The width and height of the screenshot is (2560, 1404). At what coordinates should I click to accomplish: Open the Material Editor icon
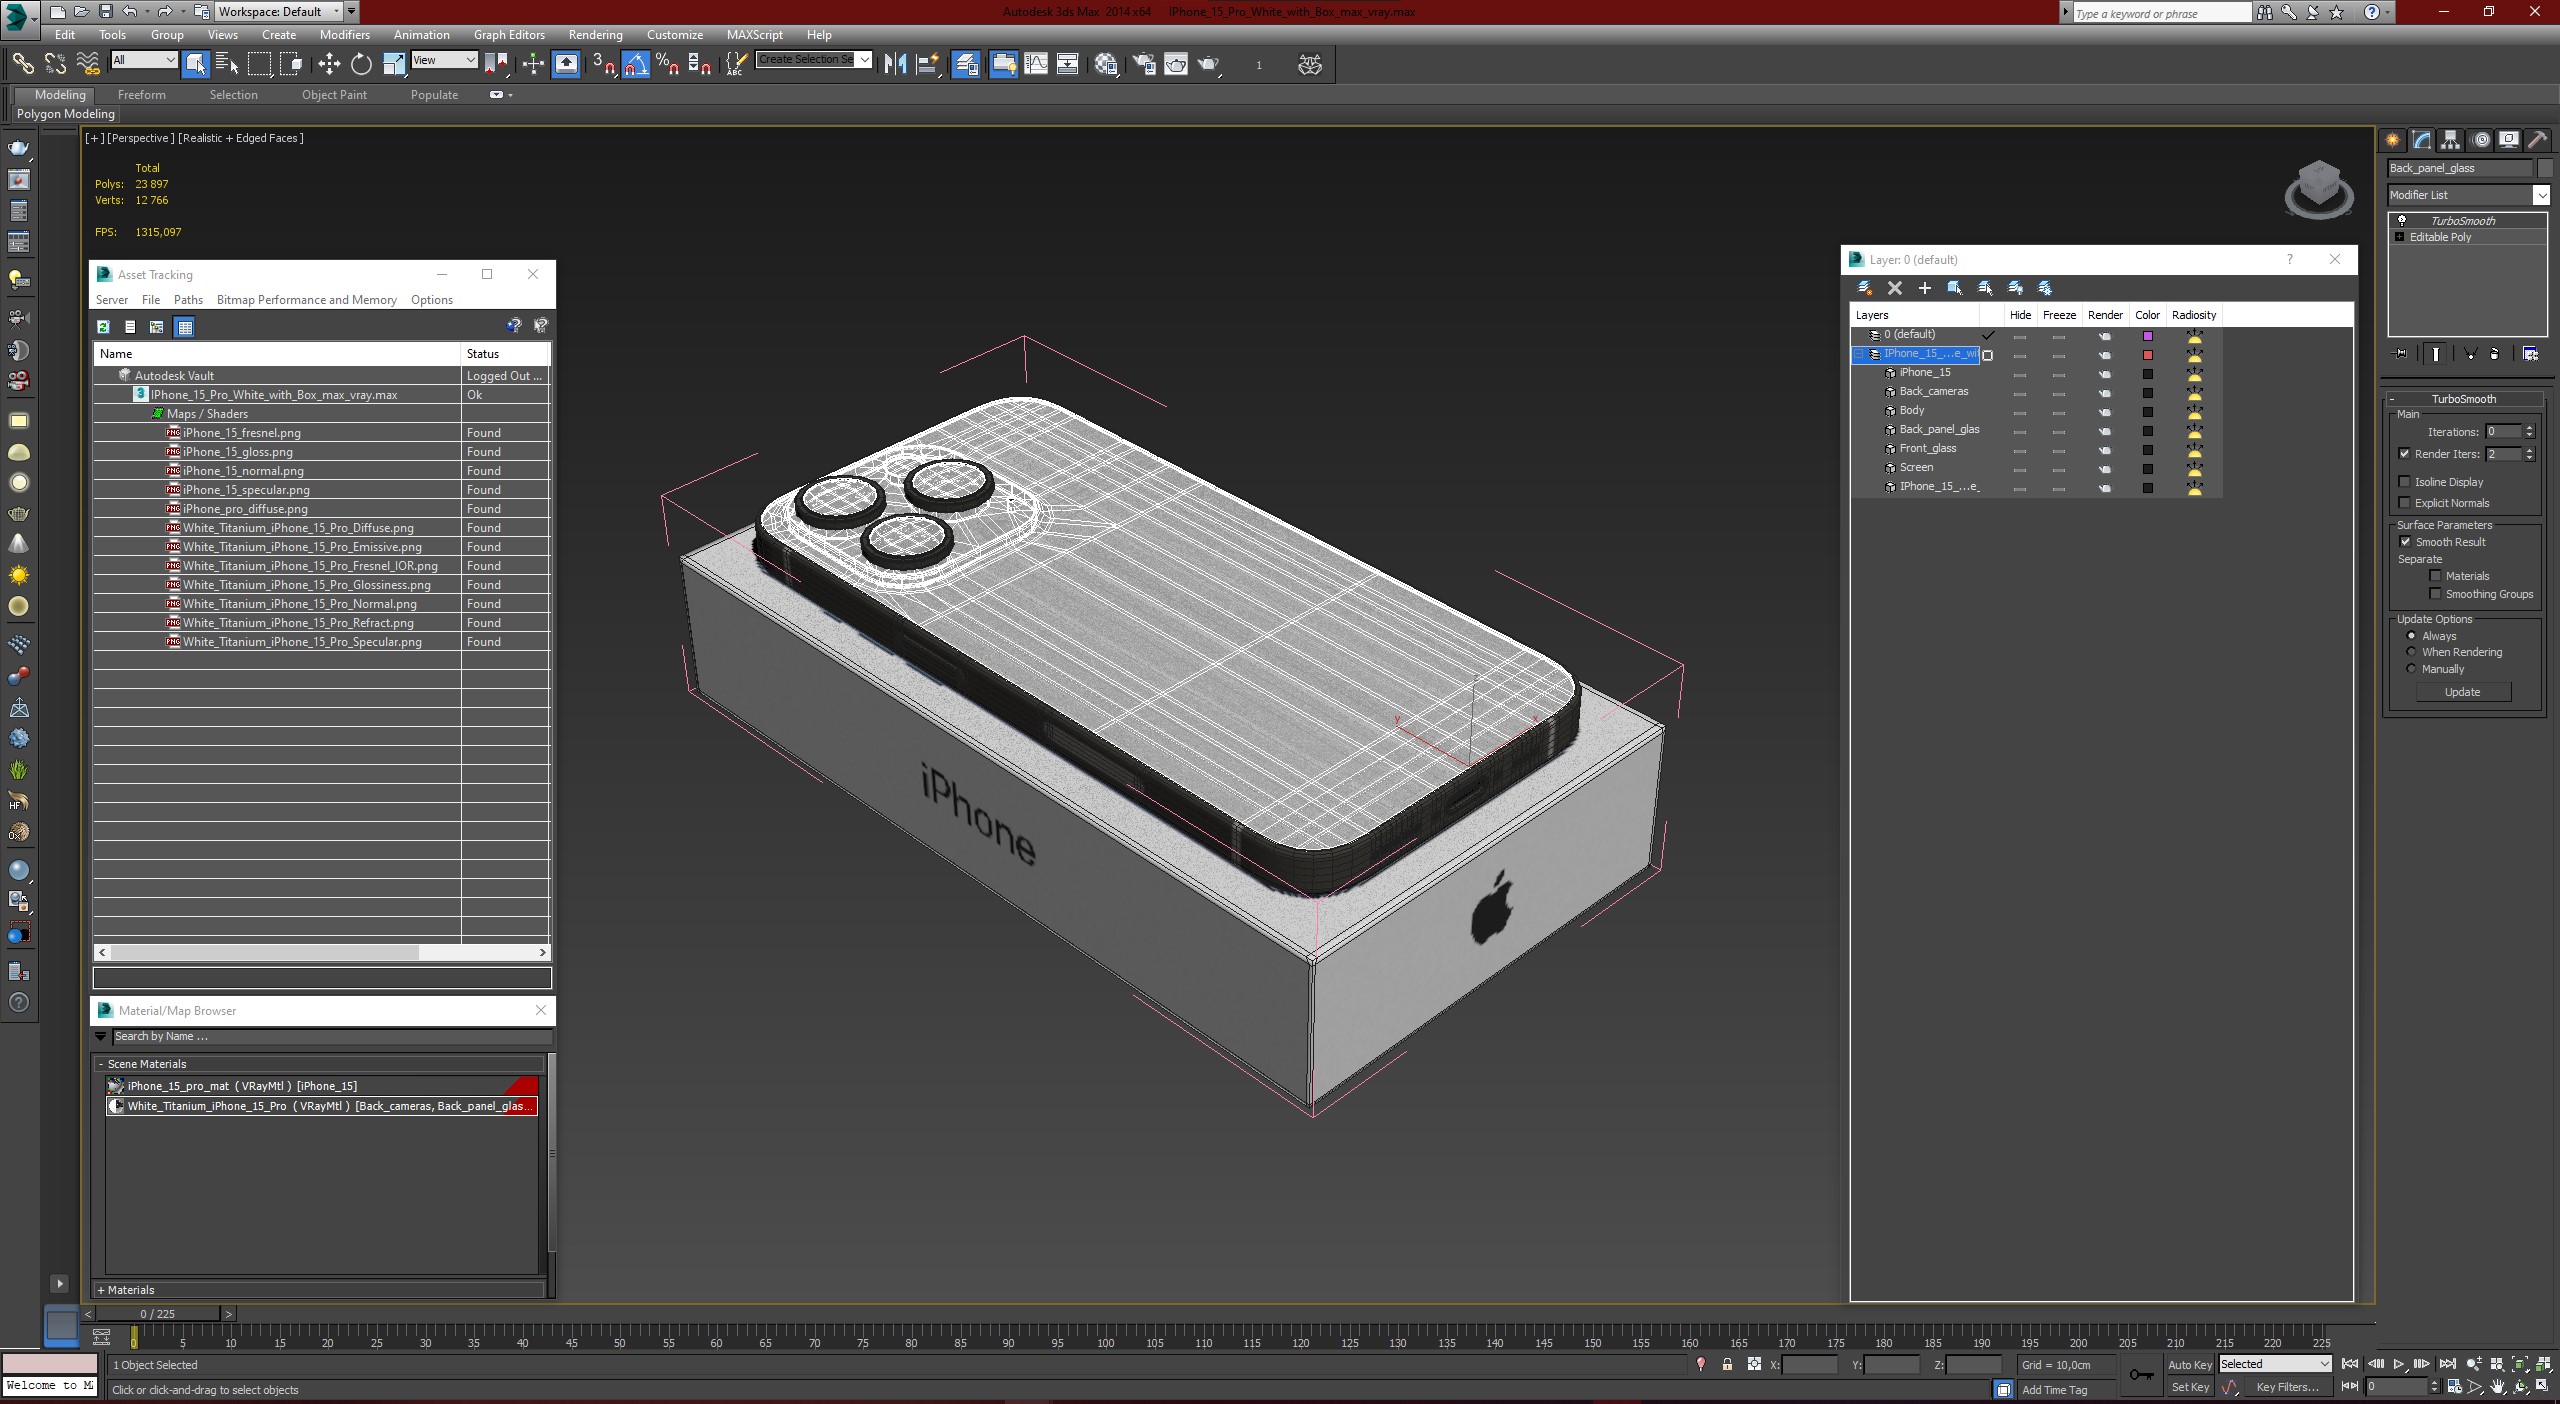coord(1106,64)
